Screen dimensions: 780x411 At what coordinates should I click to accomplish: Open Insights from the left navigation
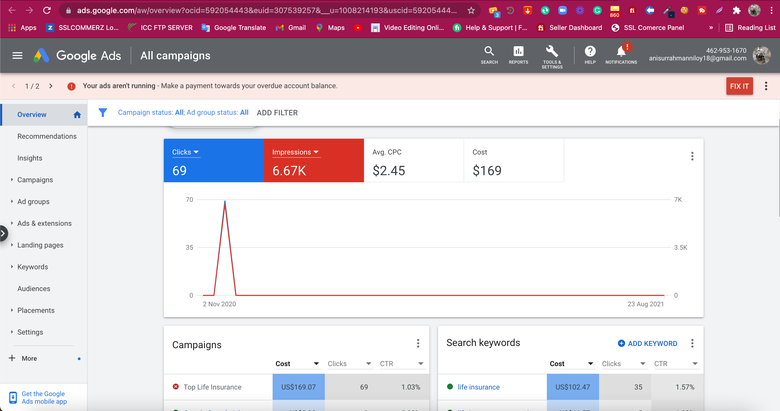pos(30,158)
